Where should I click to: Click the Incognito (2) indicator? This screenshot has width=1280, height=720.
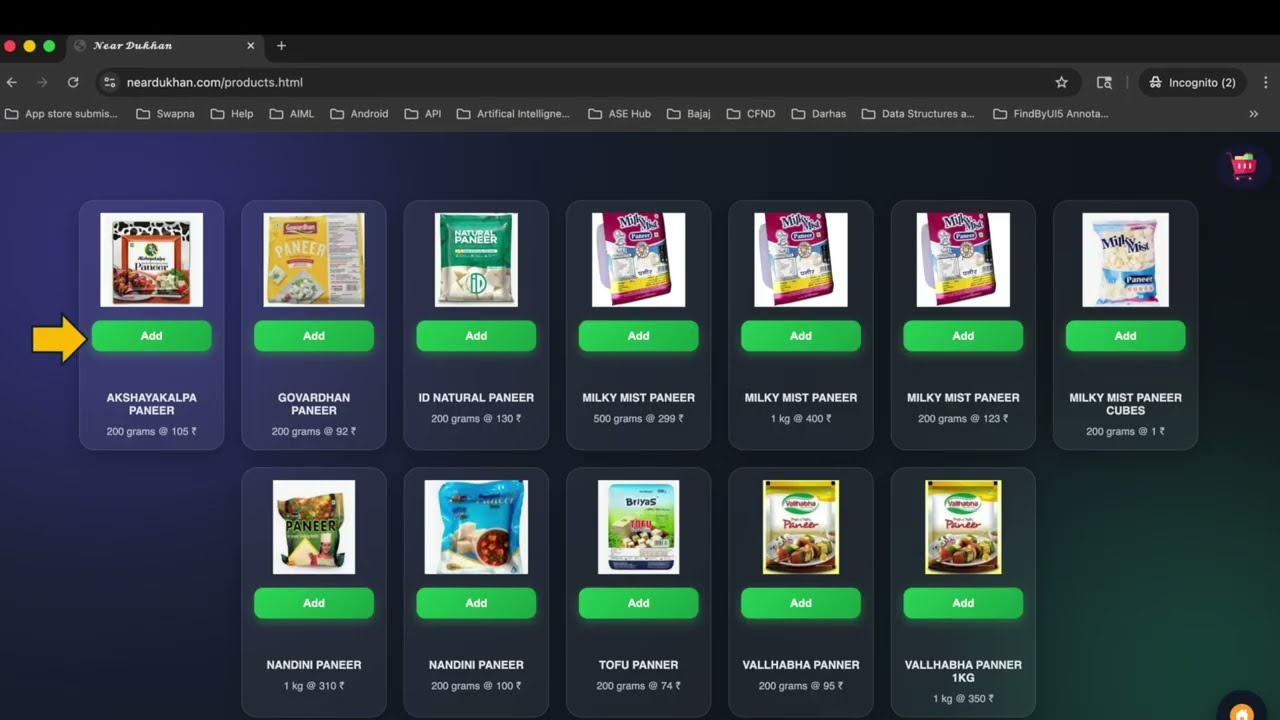(1192, 82)
